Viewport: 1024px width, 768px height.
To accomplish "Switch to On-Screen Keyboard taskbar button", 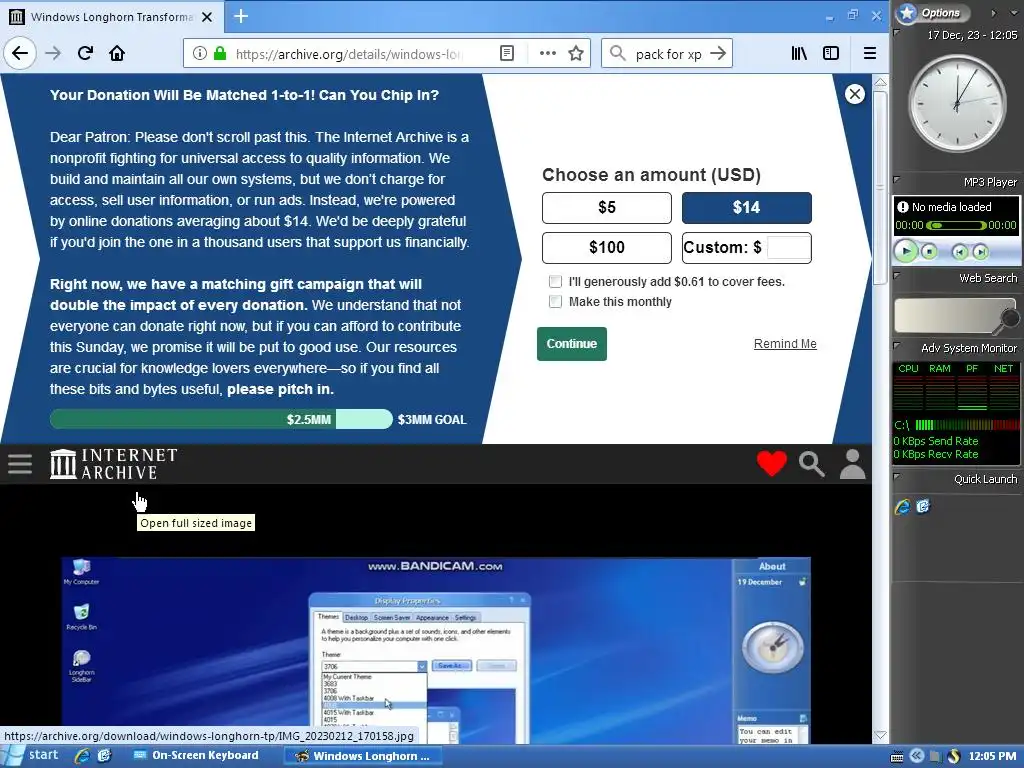I will coord(196,756).
